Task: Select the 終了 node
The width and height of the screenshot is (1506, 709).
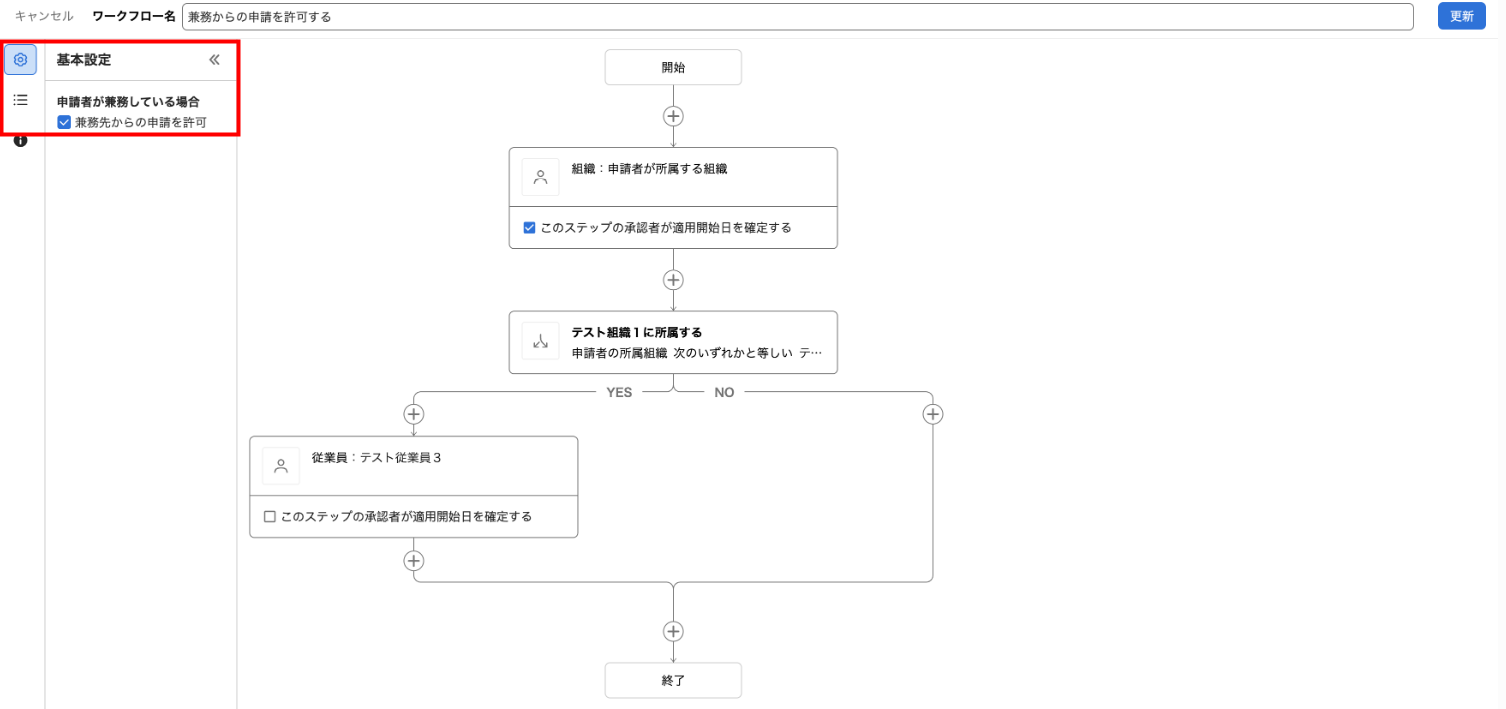Action: (x=673, y=680)
